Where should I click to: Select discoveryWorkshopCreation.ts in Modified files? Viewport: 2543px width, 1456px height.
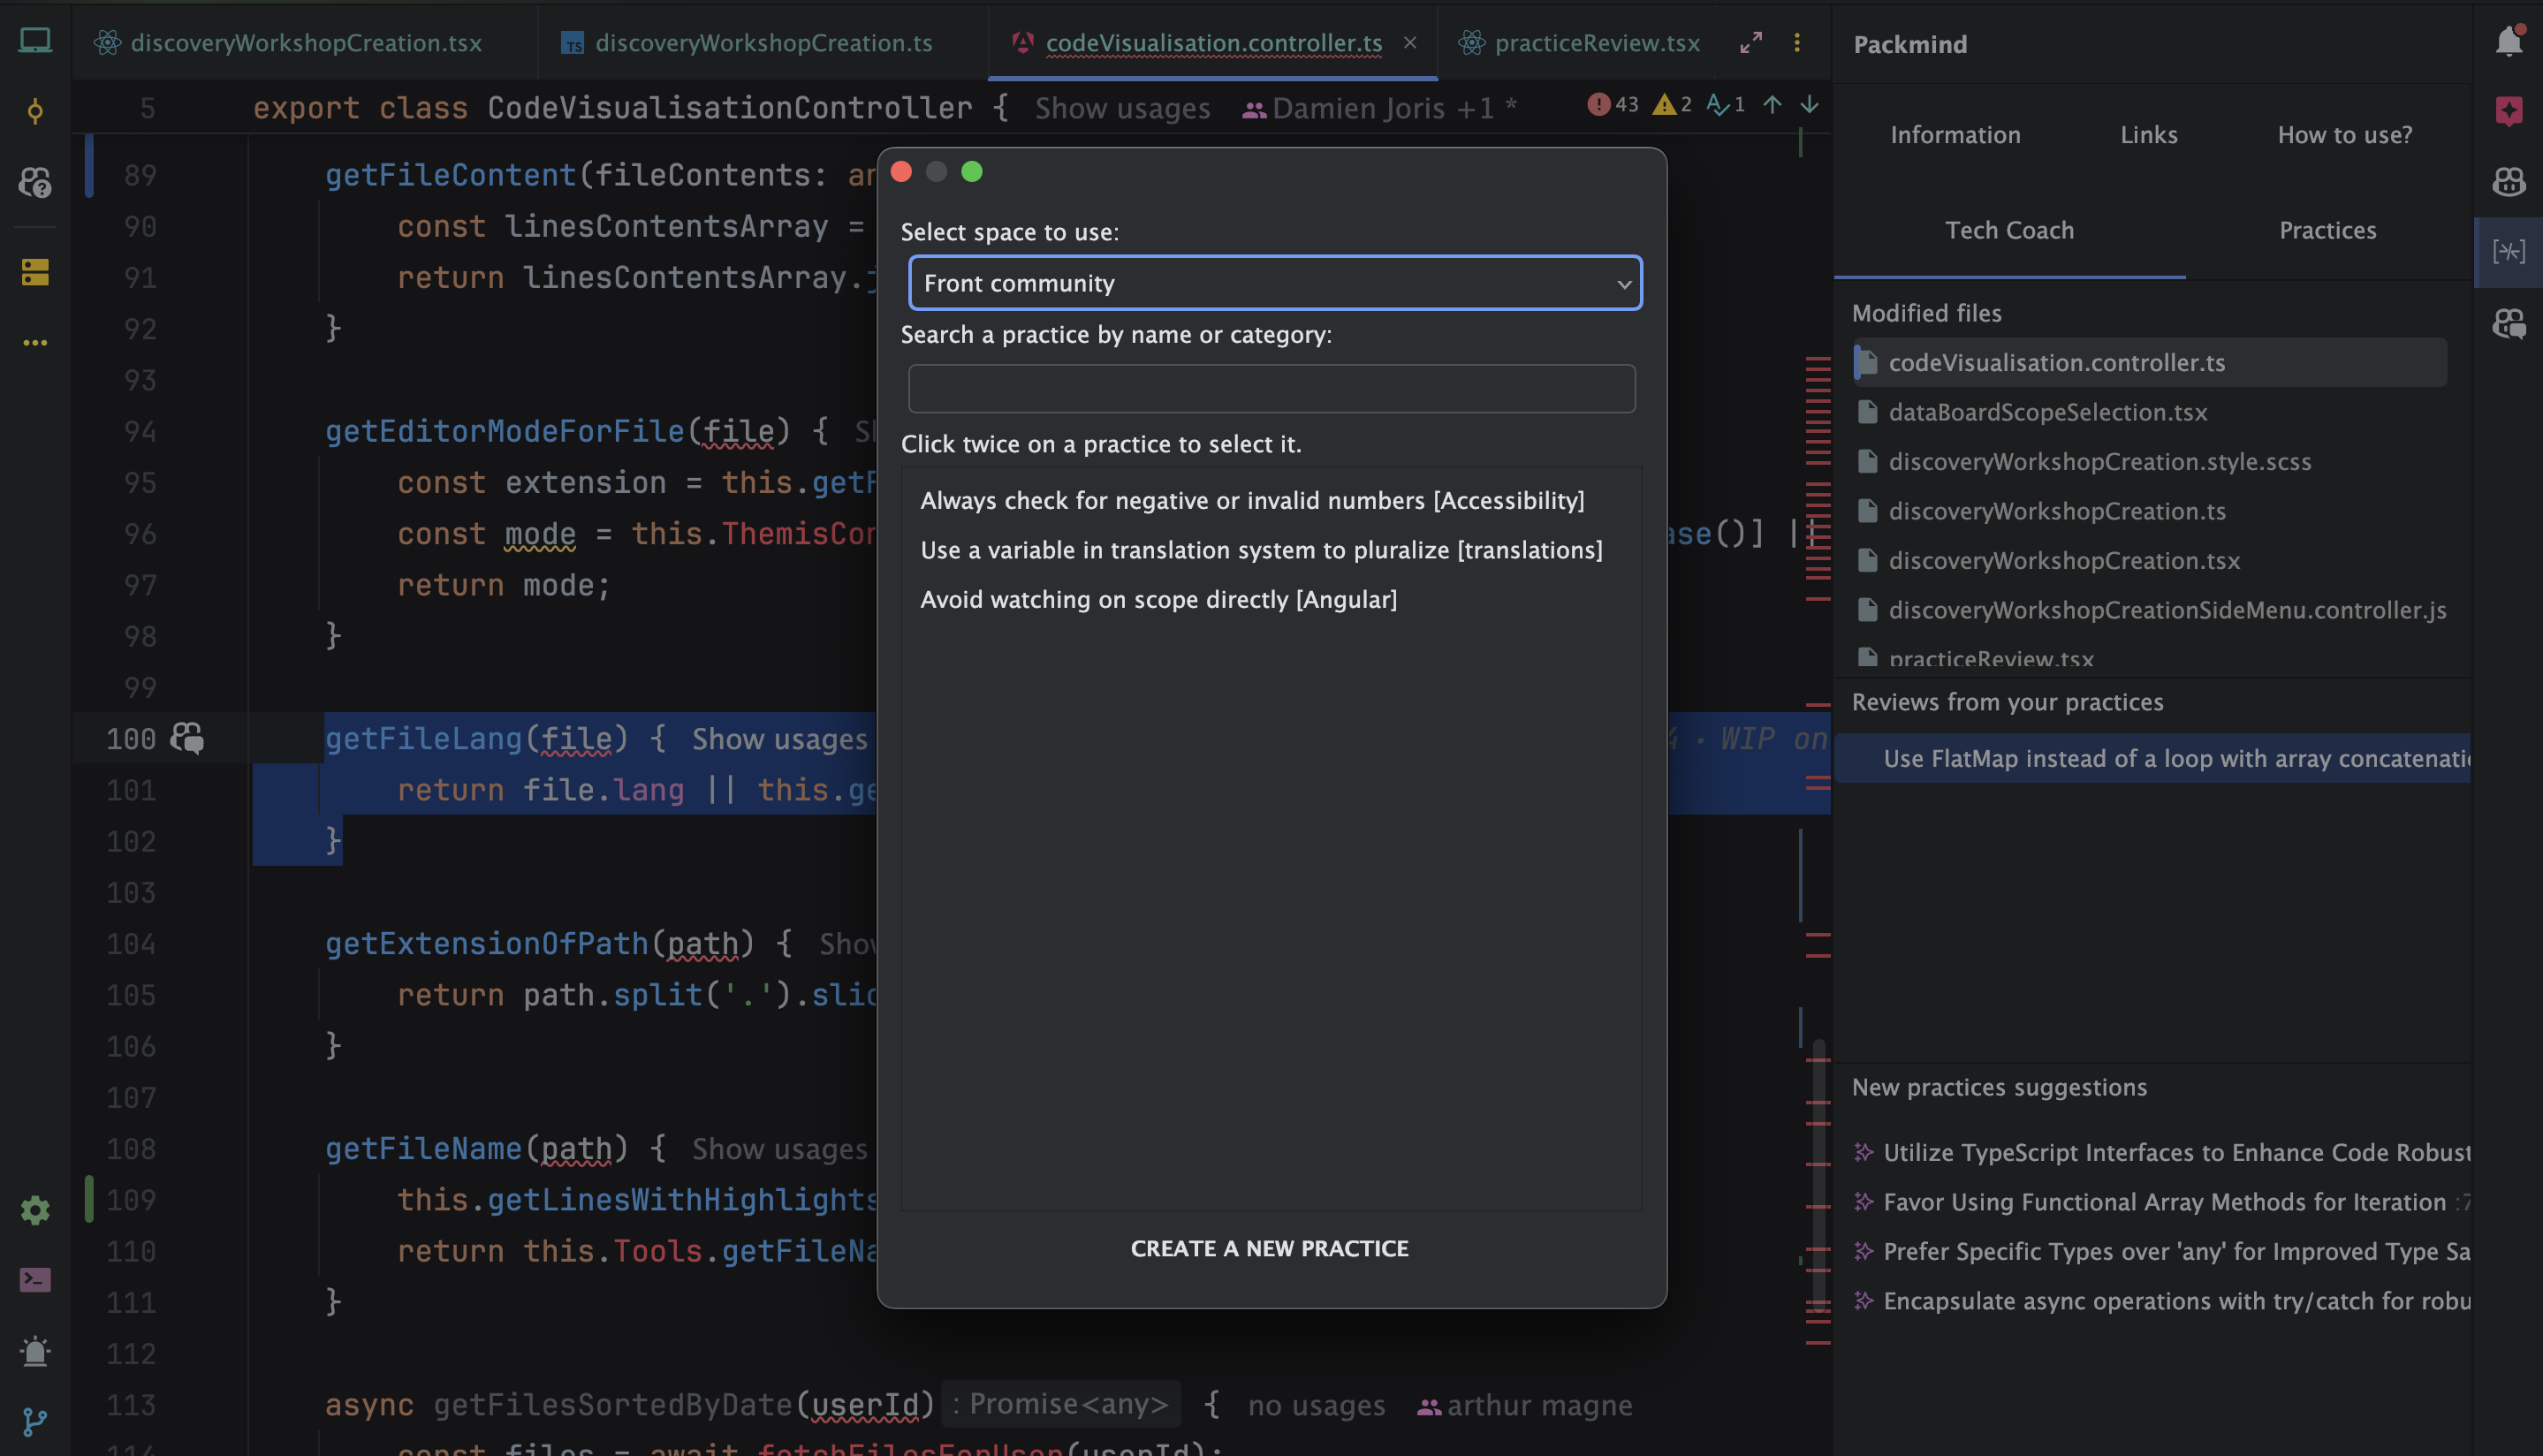2150,511
